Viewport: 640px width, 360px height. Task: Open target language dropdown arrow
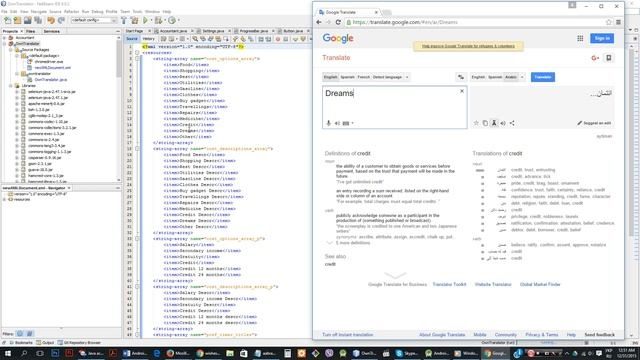(x=522, y=77)
